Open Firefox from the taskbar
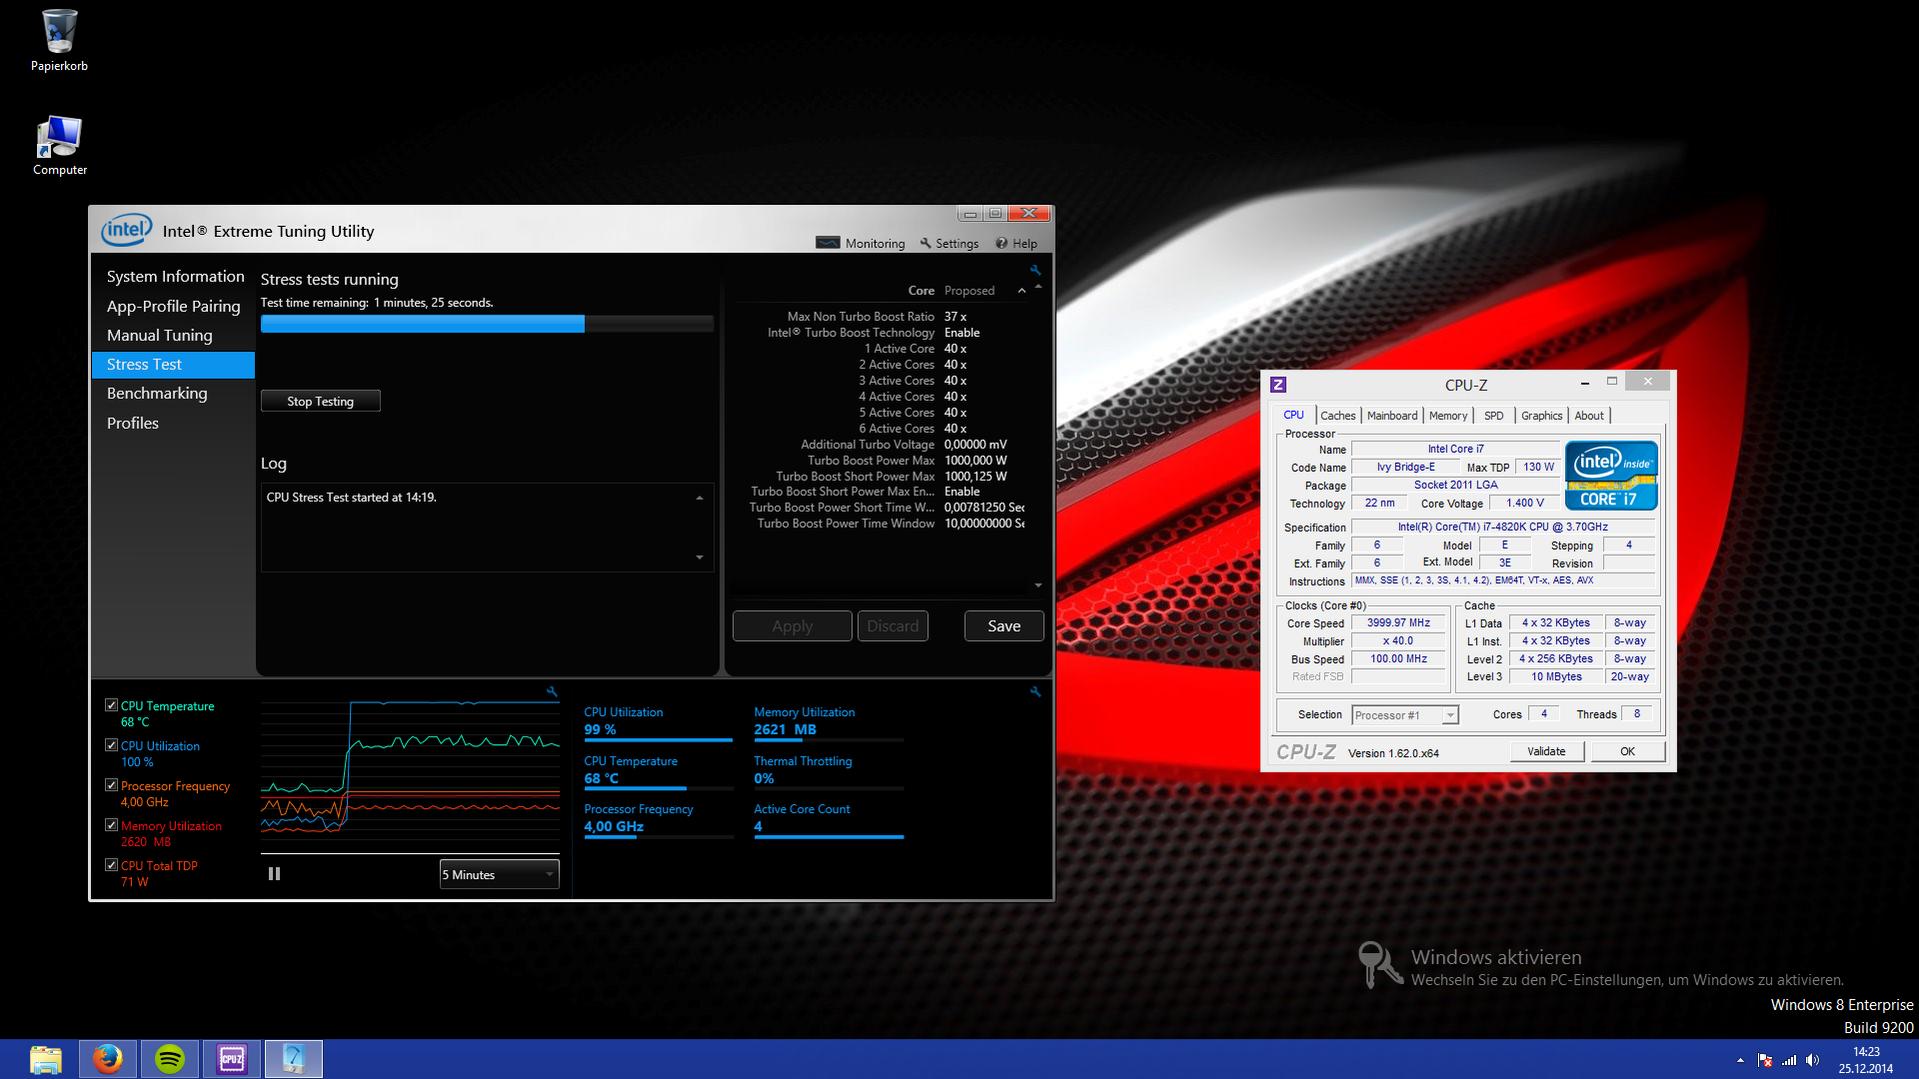This screenshot has width=1919, height=1079. (x=107, y=1059)
